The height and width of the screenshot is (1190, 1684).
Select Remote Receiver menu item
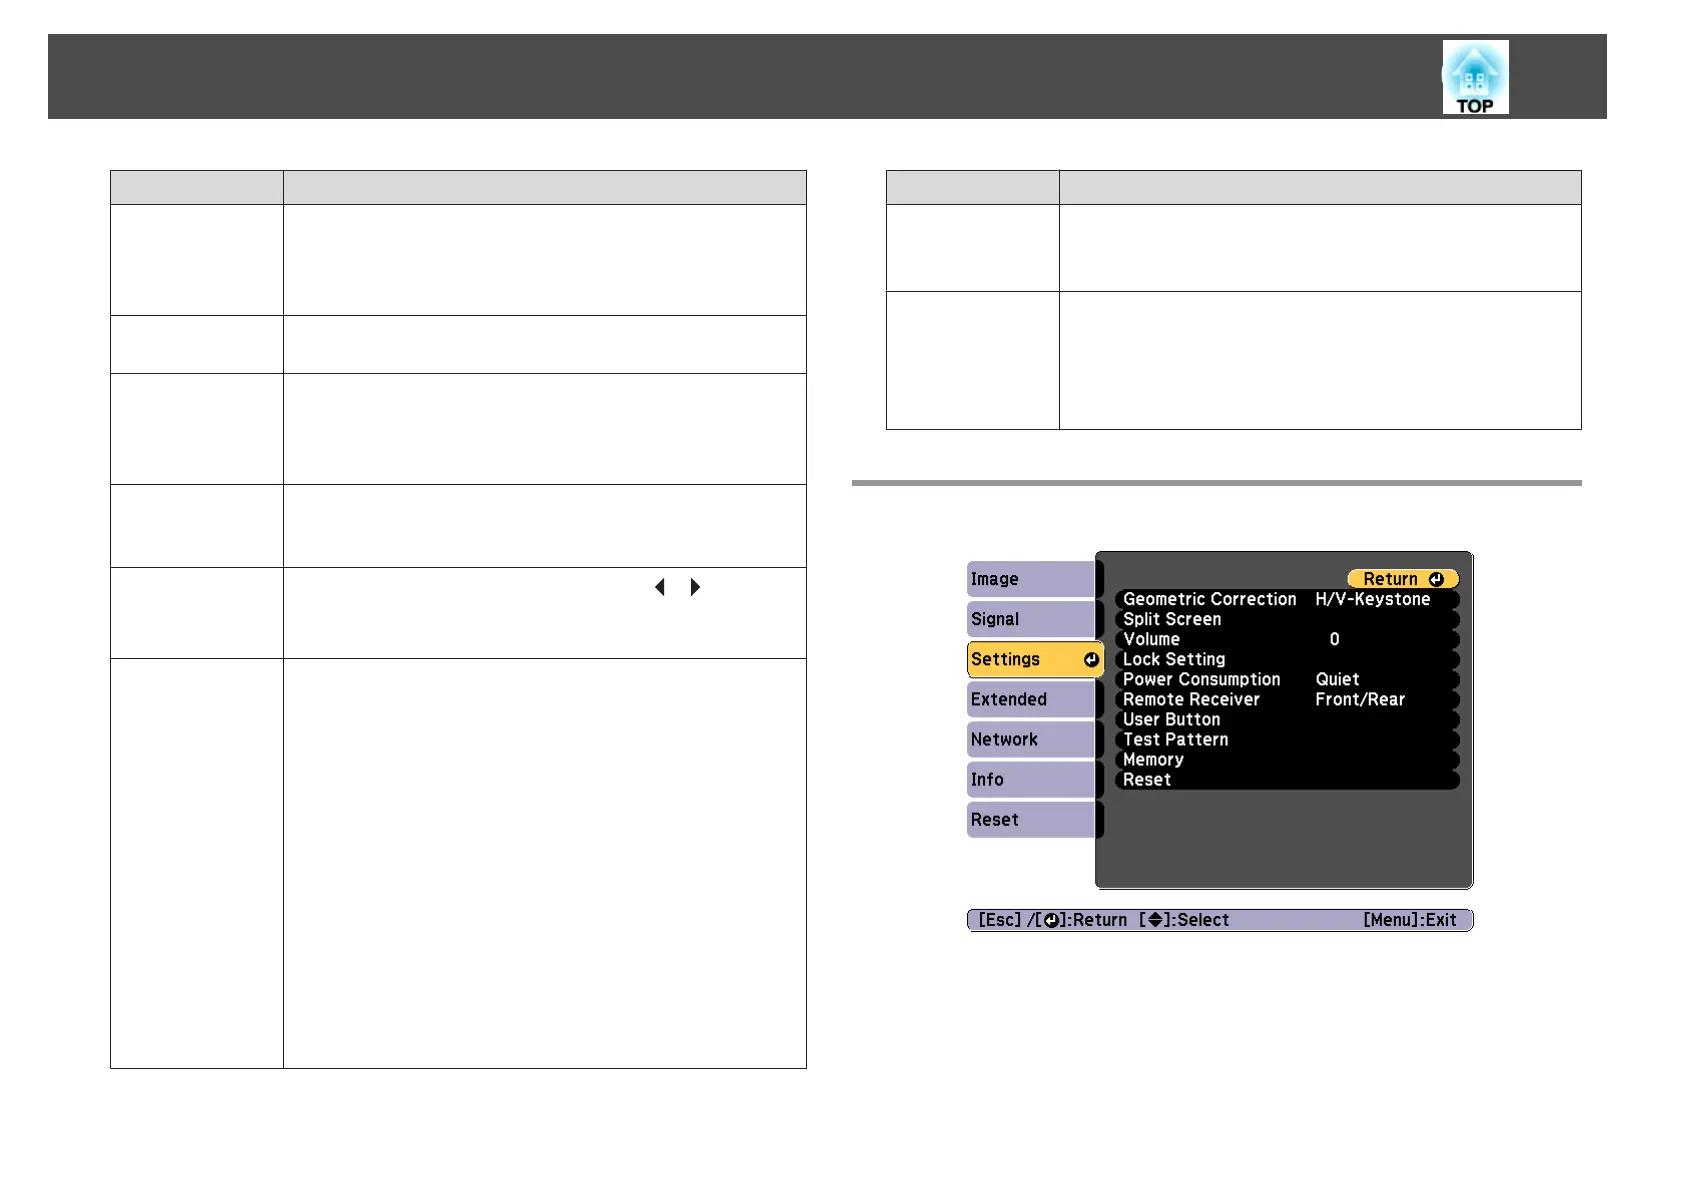[x=1287, y=699]
